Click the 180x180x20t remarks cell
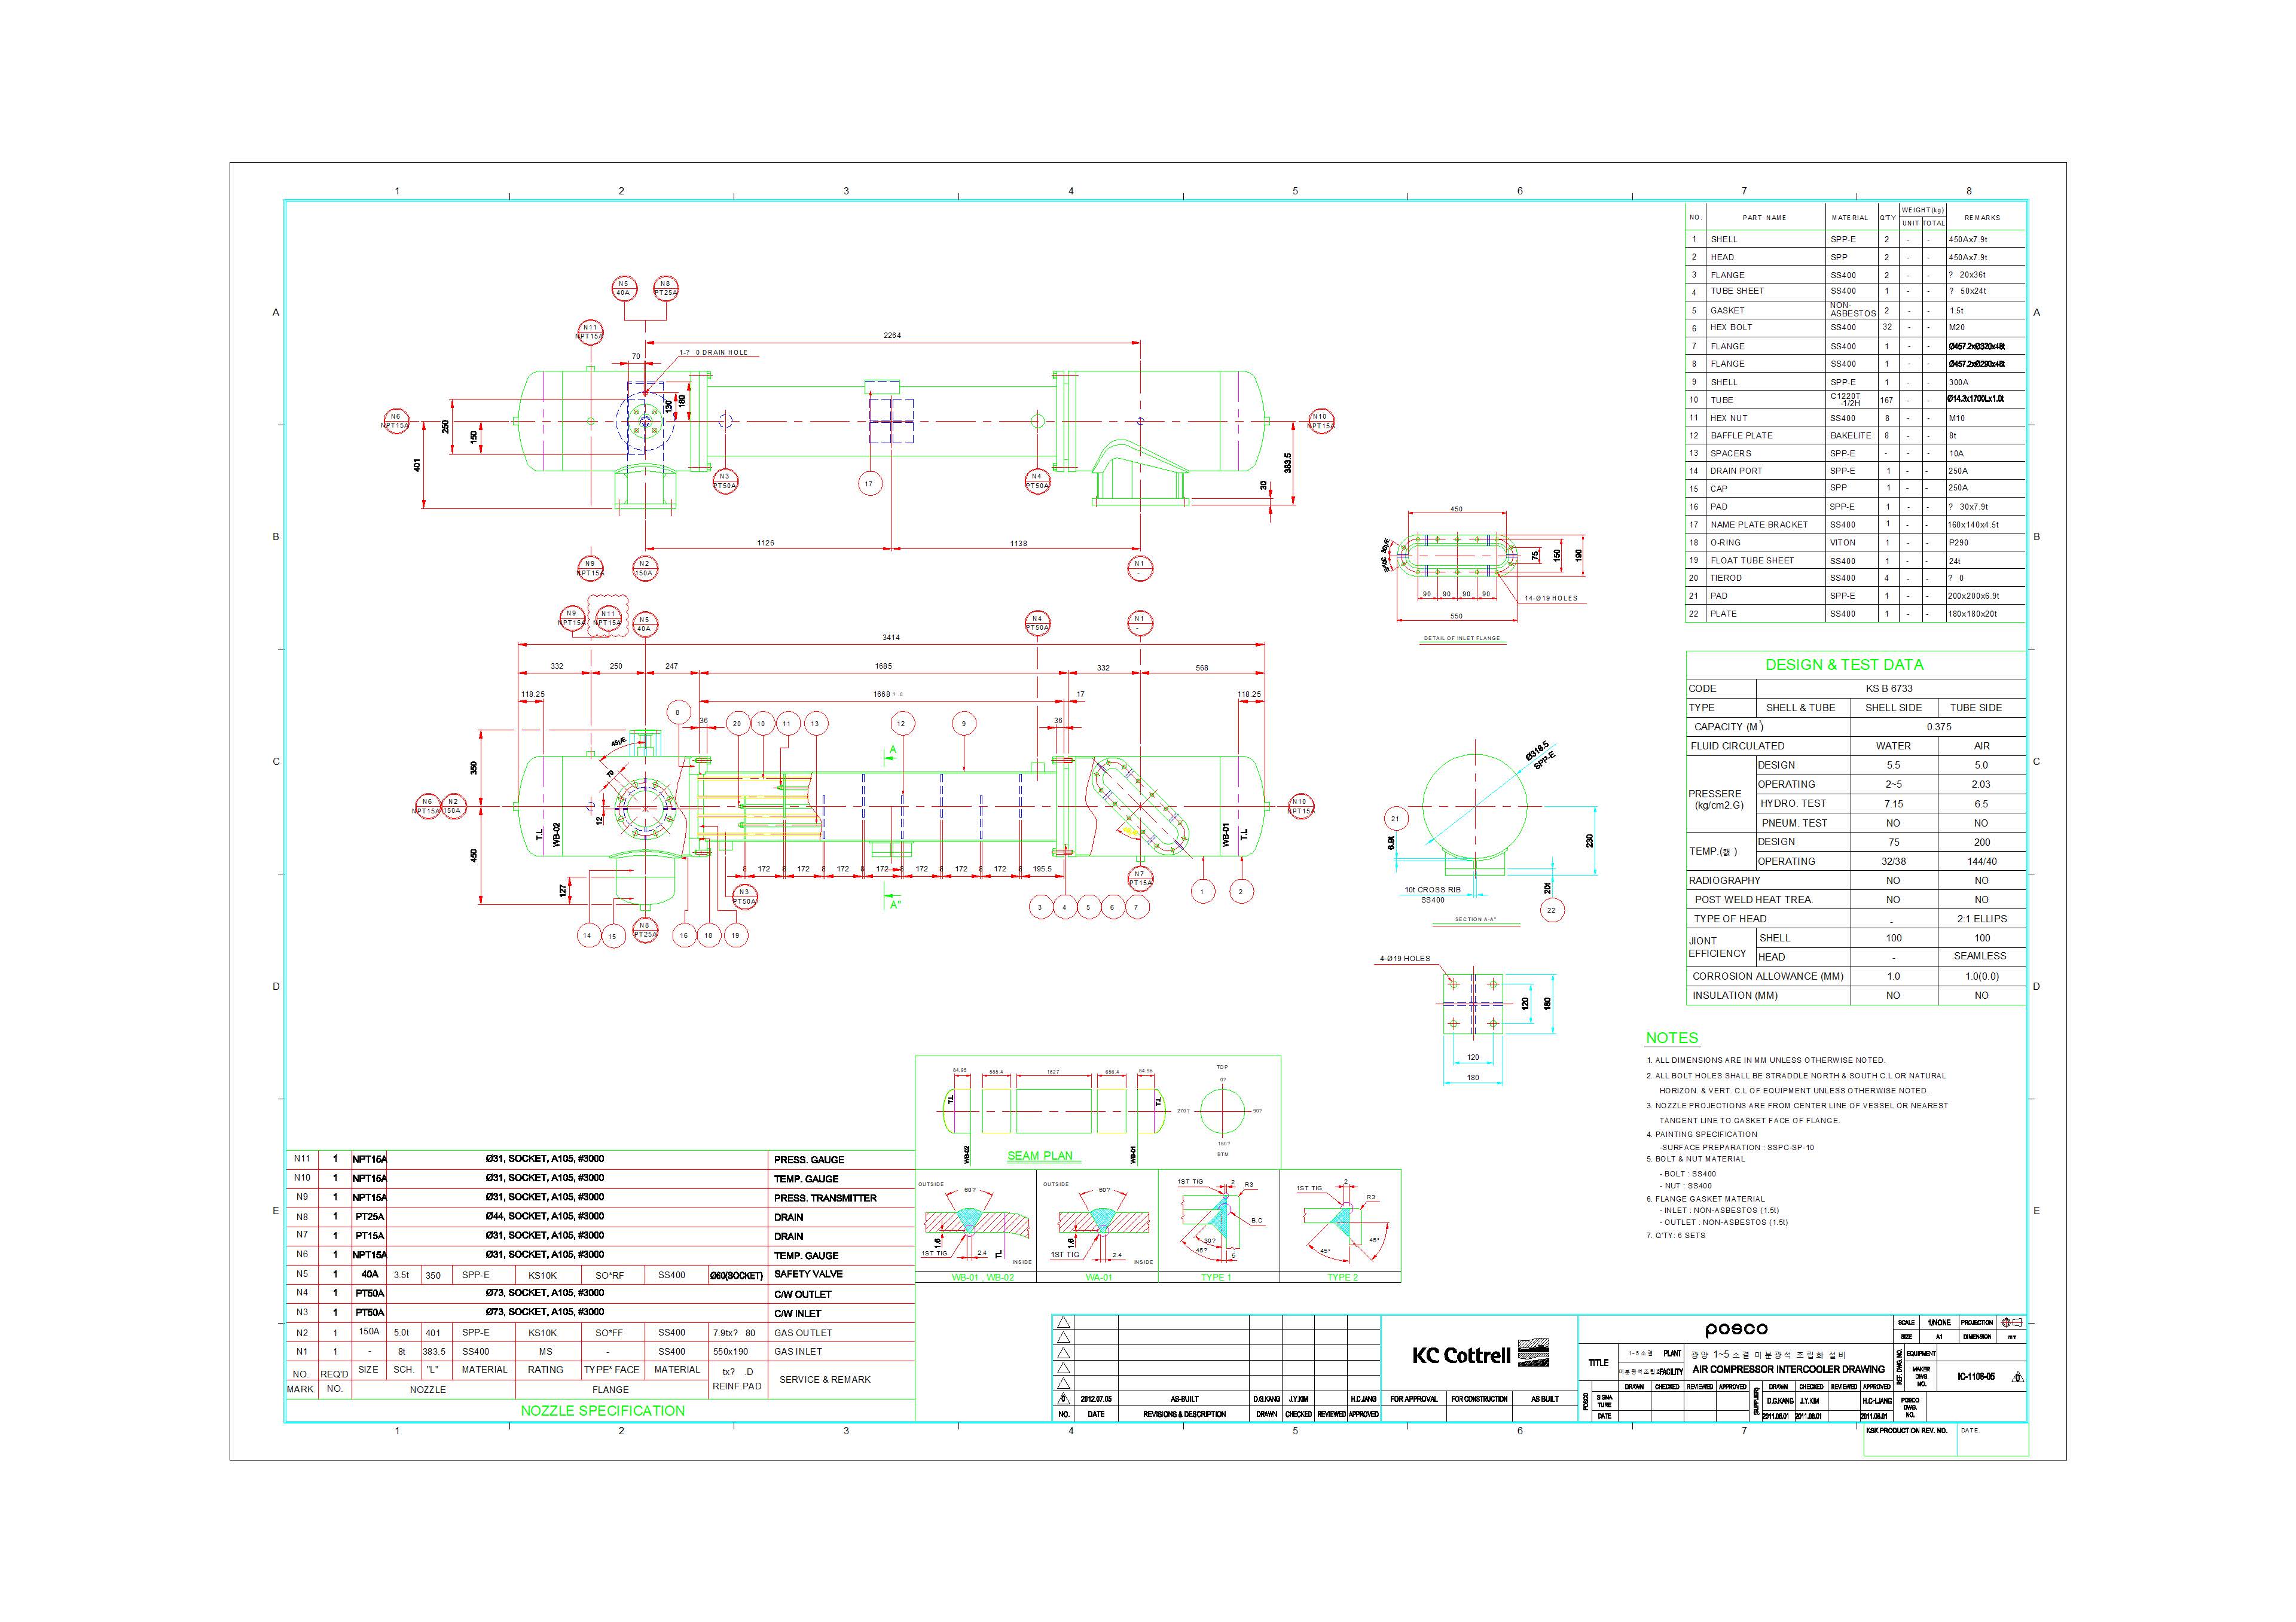 click(x=1972, y=614)
